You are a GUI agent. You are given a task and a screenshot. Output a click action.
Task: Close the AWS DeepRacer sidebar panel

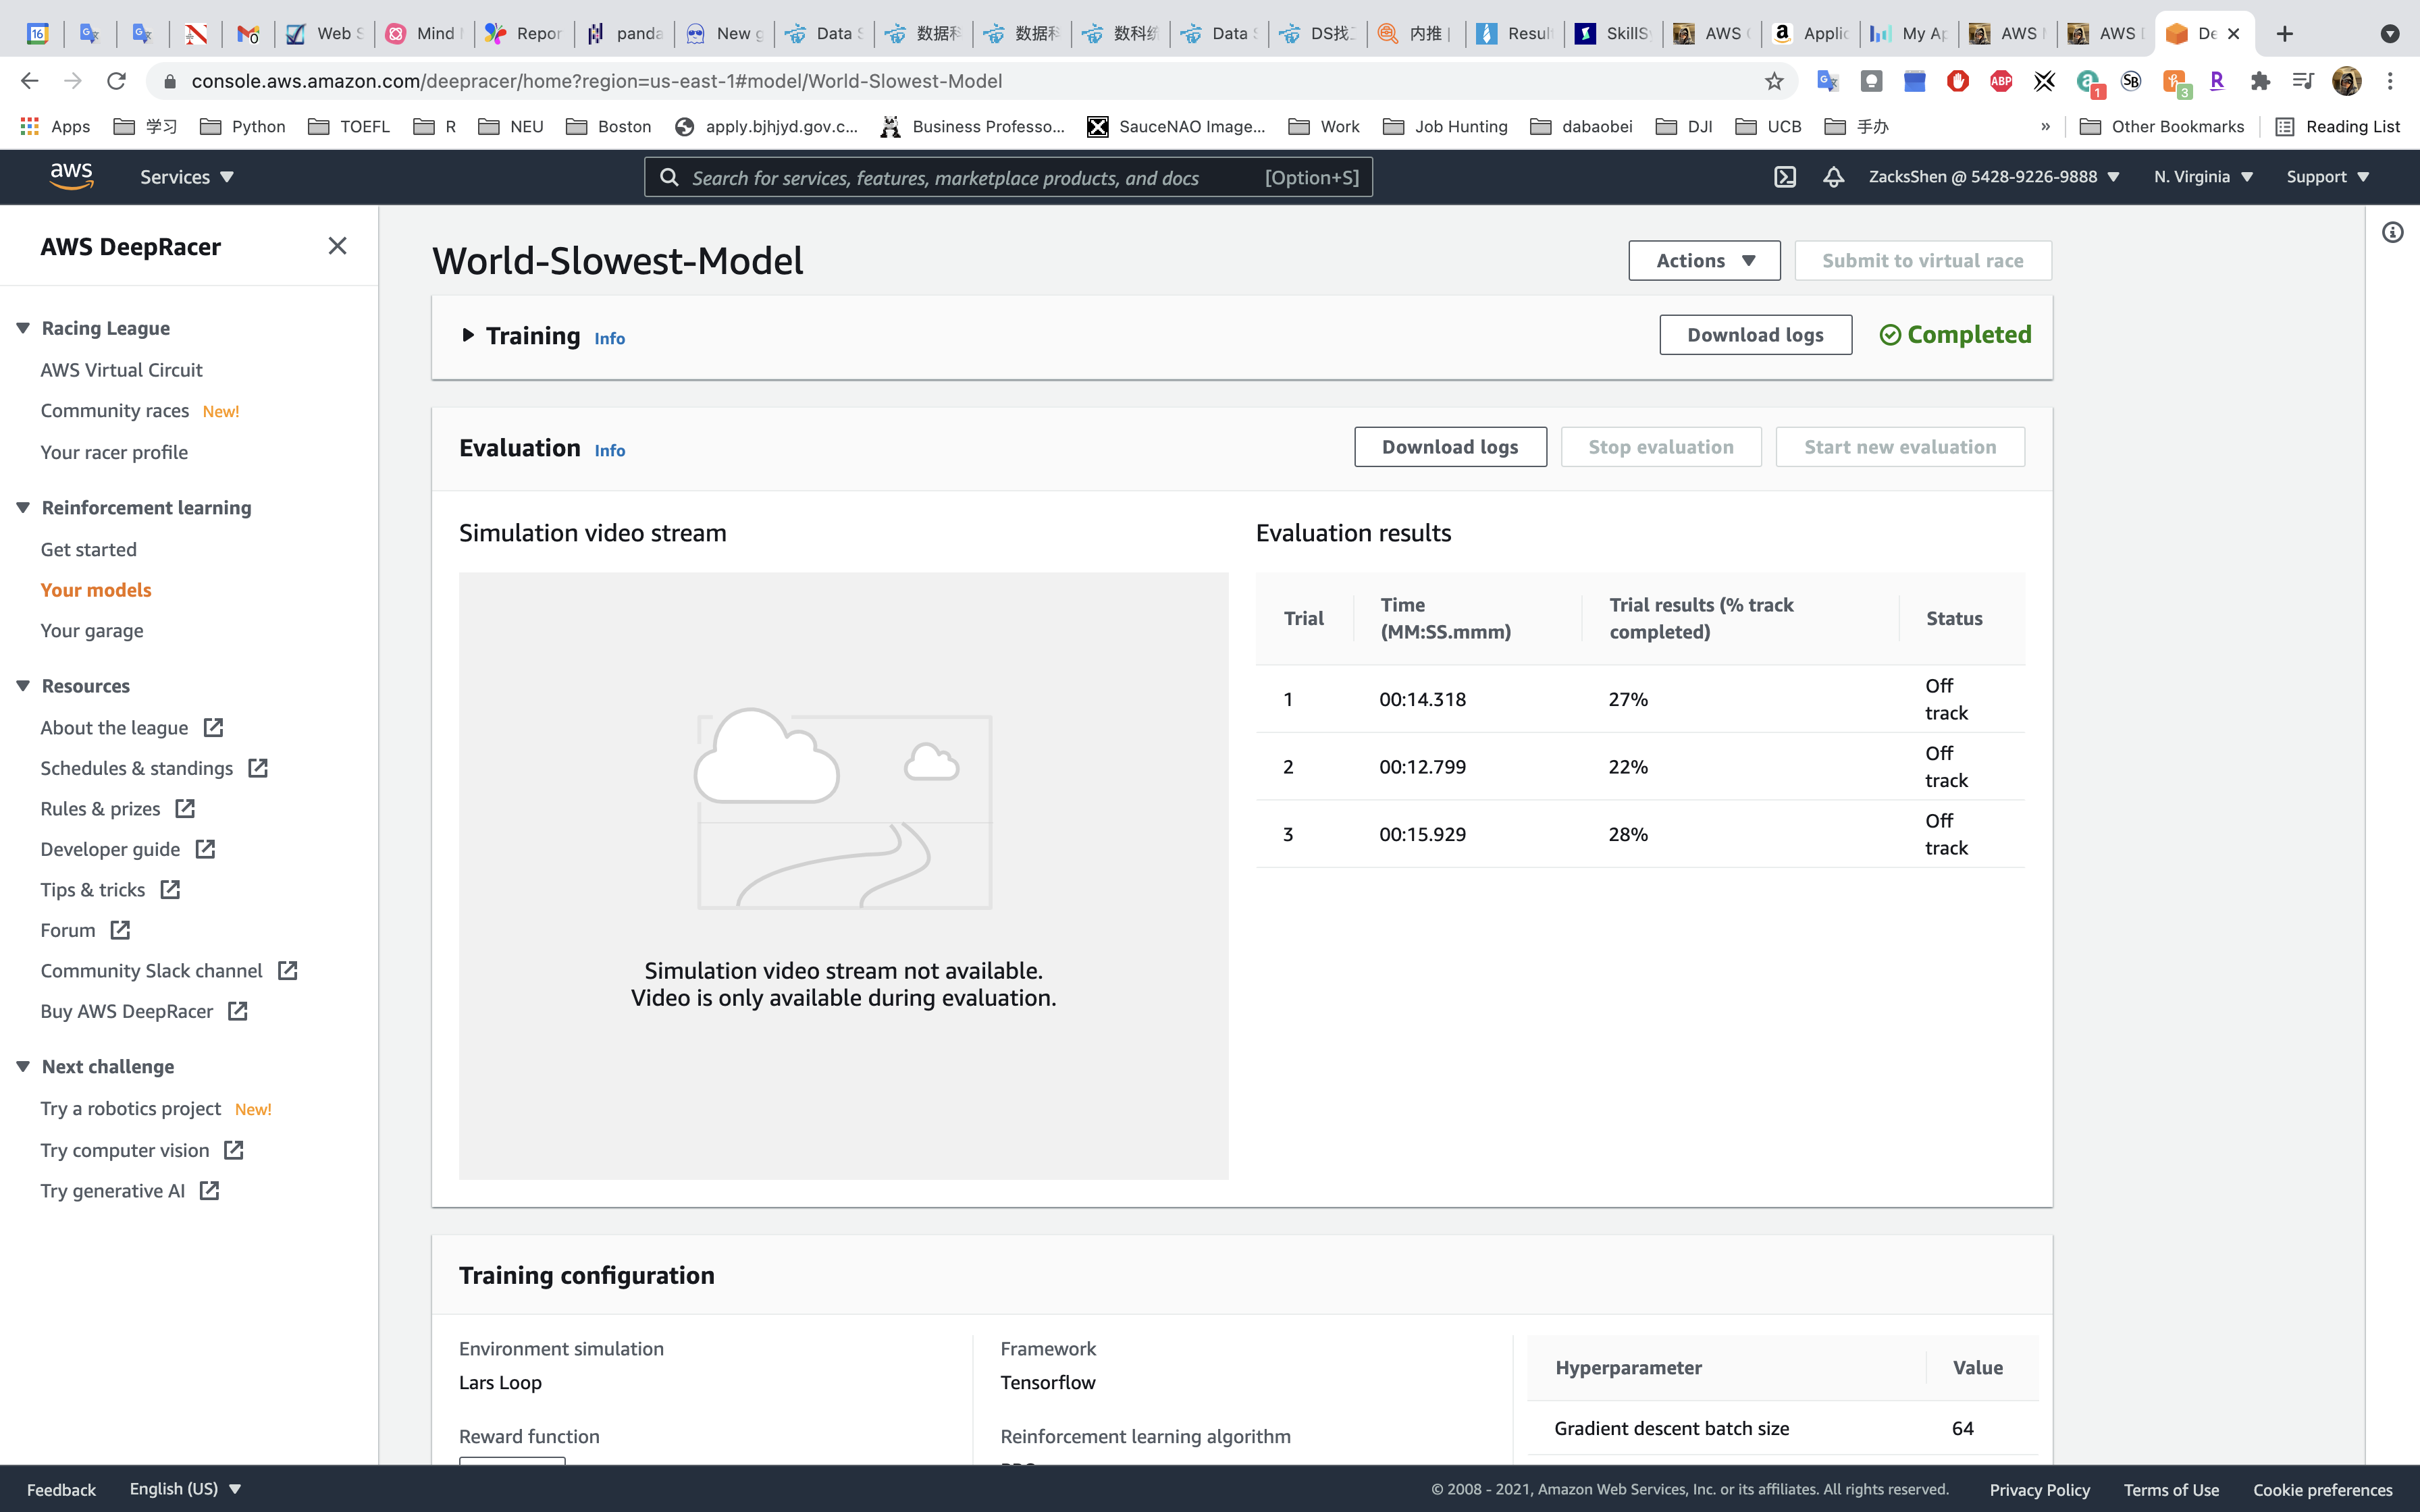(337, 246)
